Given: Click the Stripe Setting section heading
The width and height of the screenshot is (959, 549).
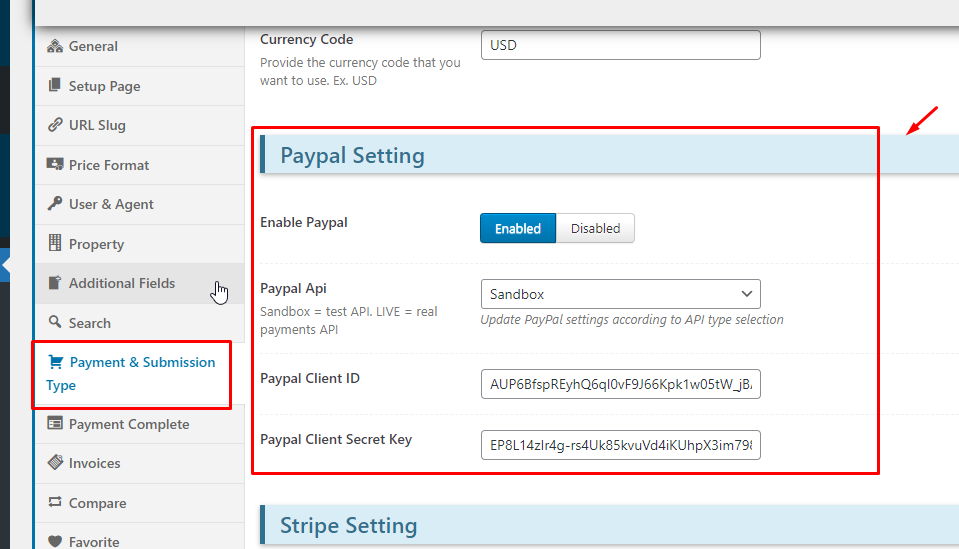Looking at the screenshot, I should pyautogui.click(x=349, y=525).
